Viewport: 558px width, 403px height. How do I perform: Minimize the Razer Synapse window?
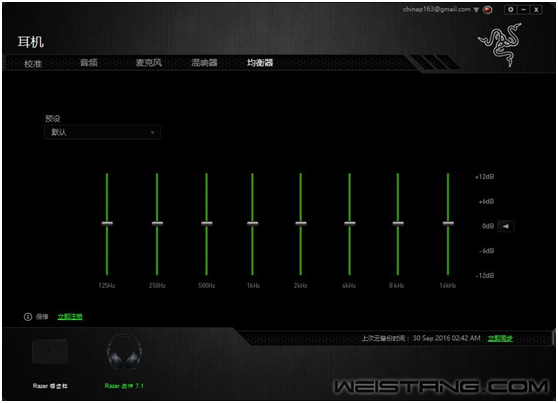523,10
